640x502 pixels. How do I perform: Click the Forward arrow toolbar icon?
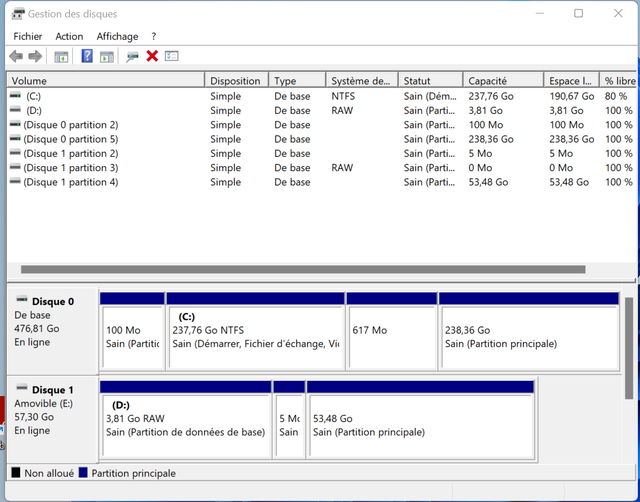pos(35,56)
